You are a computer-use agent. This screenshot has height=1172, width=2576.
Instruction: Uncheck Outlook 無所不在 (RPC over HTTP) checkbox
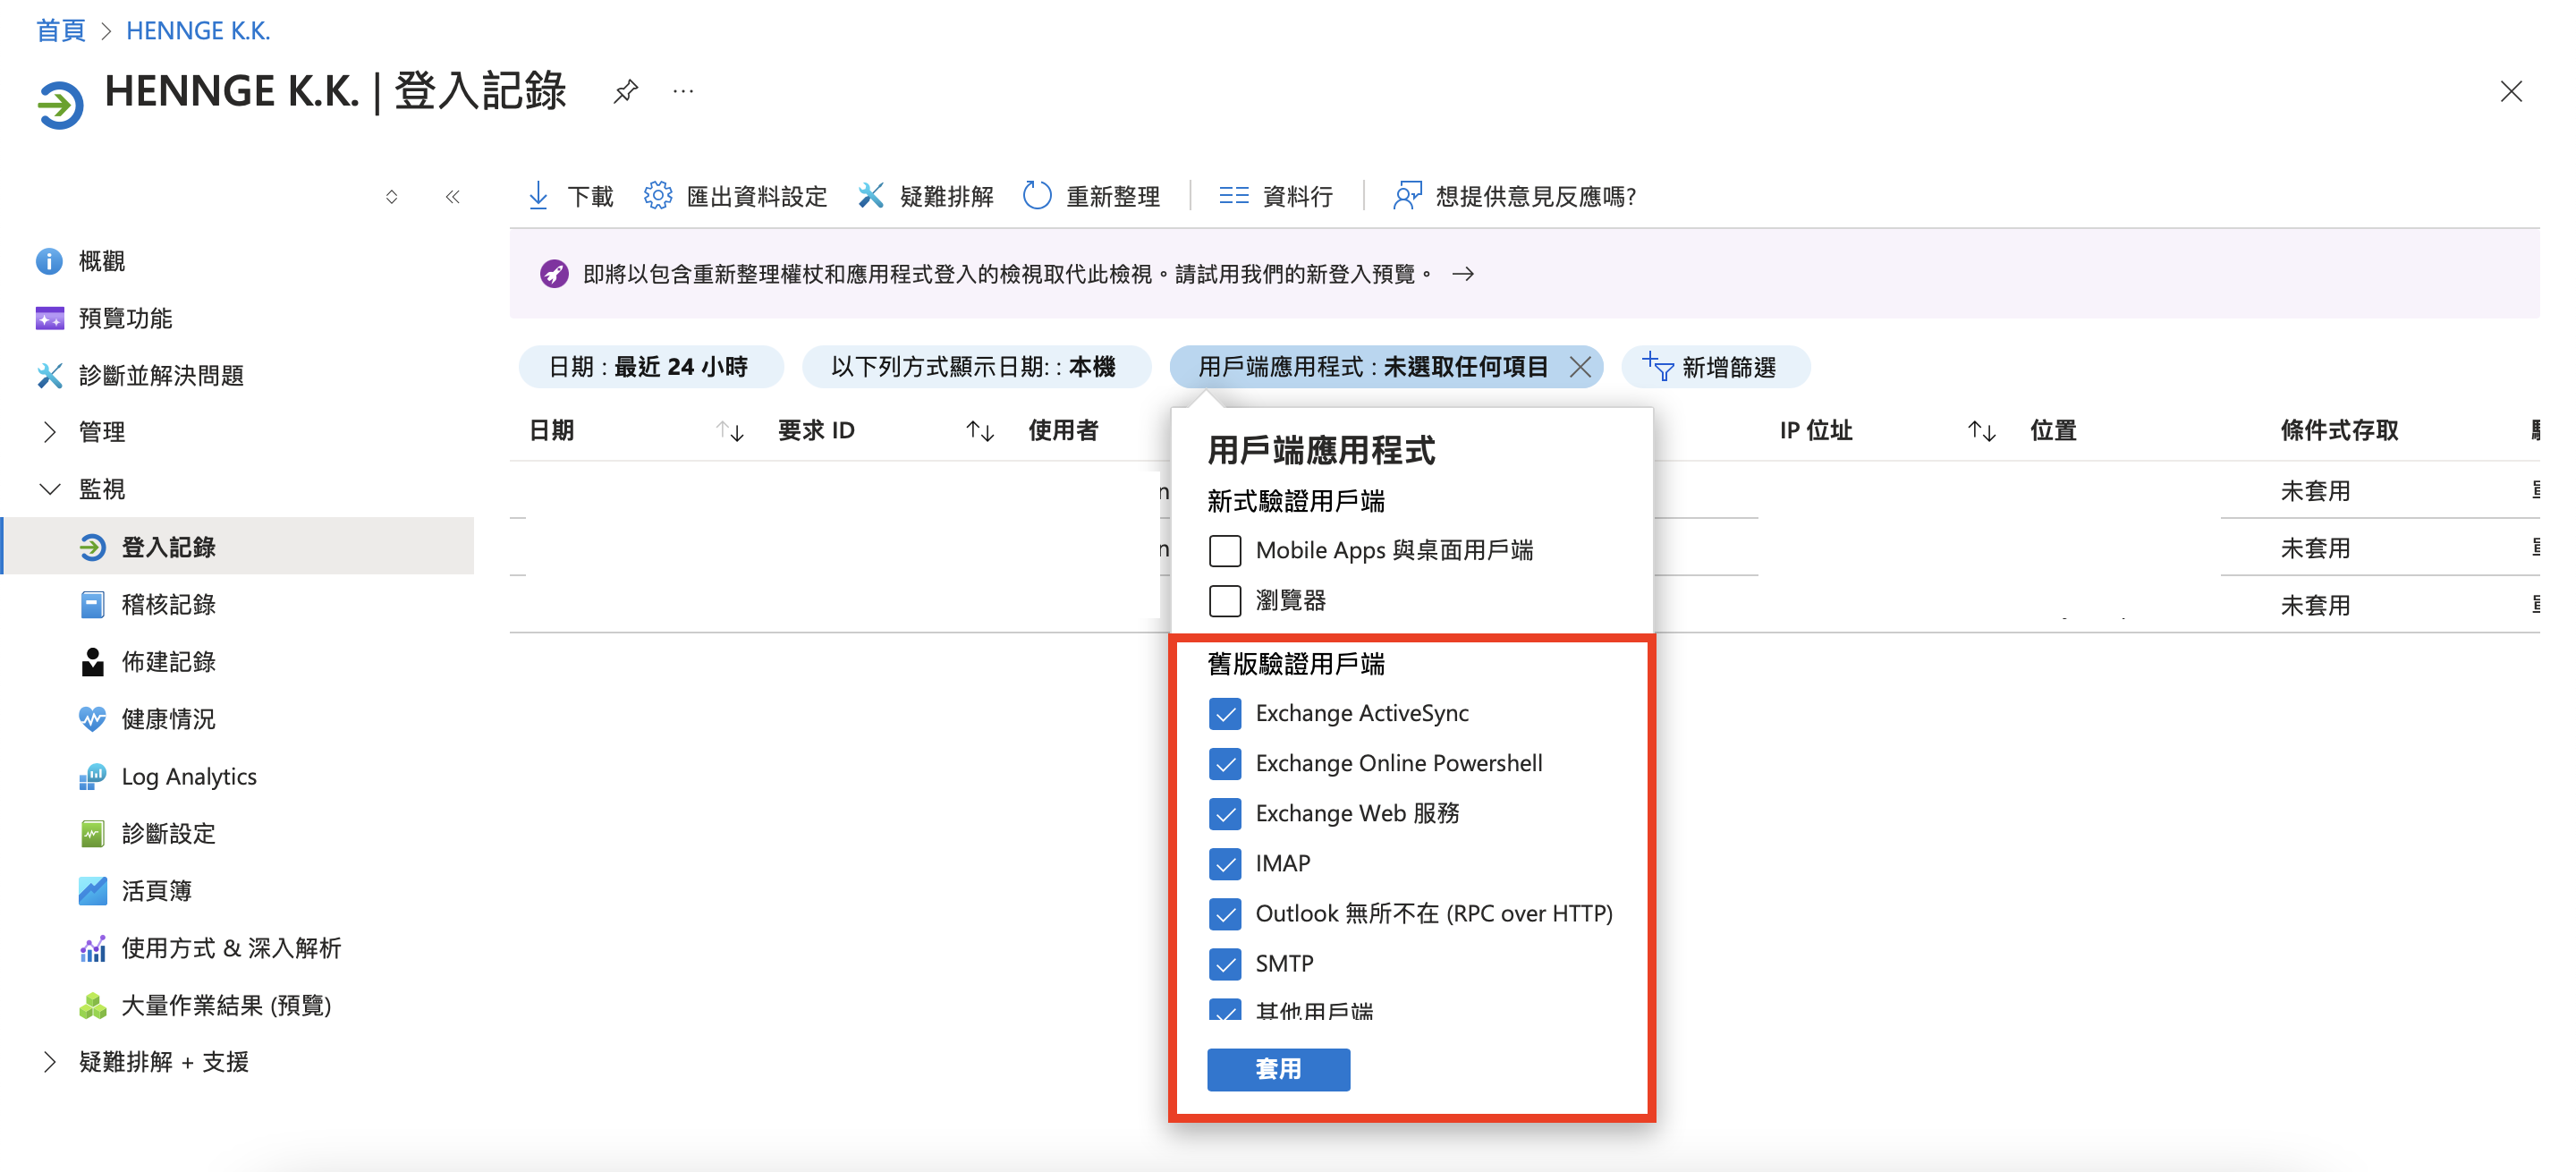(x=1225, y=913)
